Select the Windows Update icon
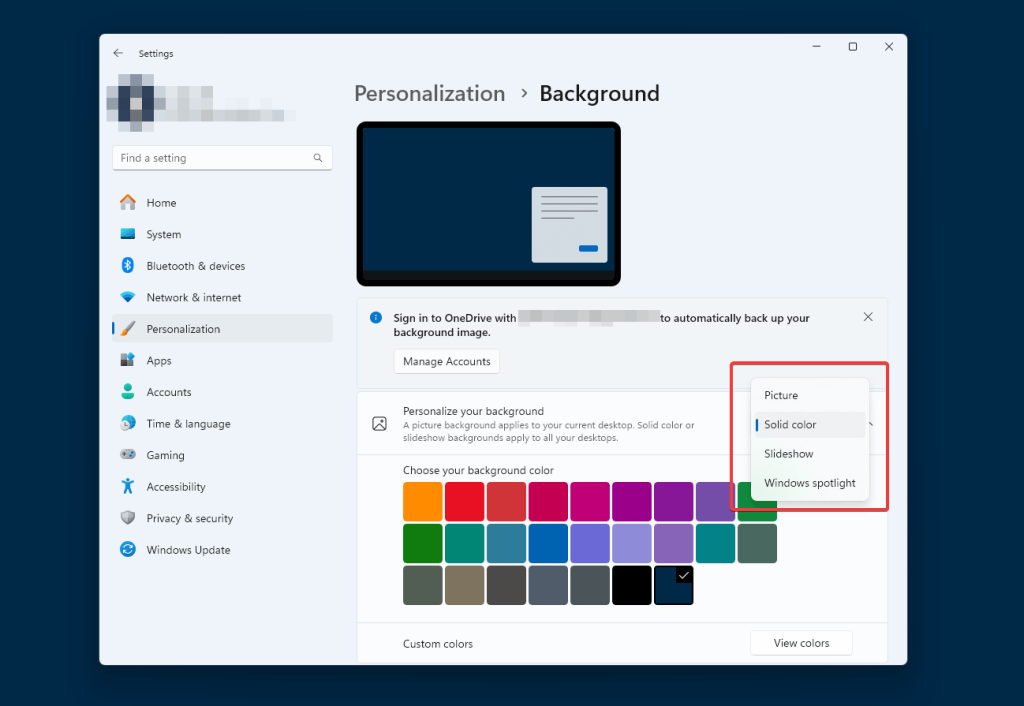1024x706 pixels. click(130, 549)
